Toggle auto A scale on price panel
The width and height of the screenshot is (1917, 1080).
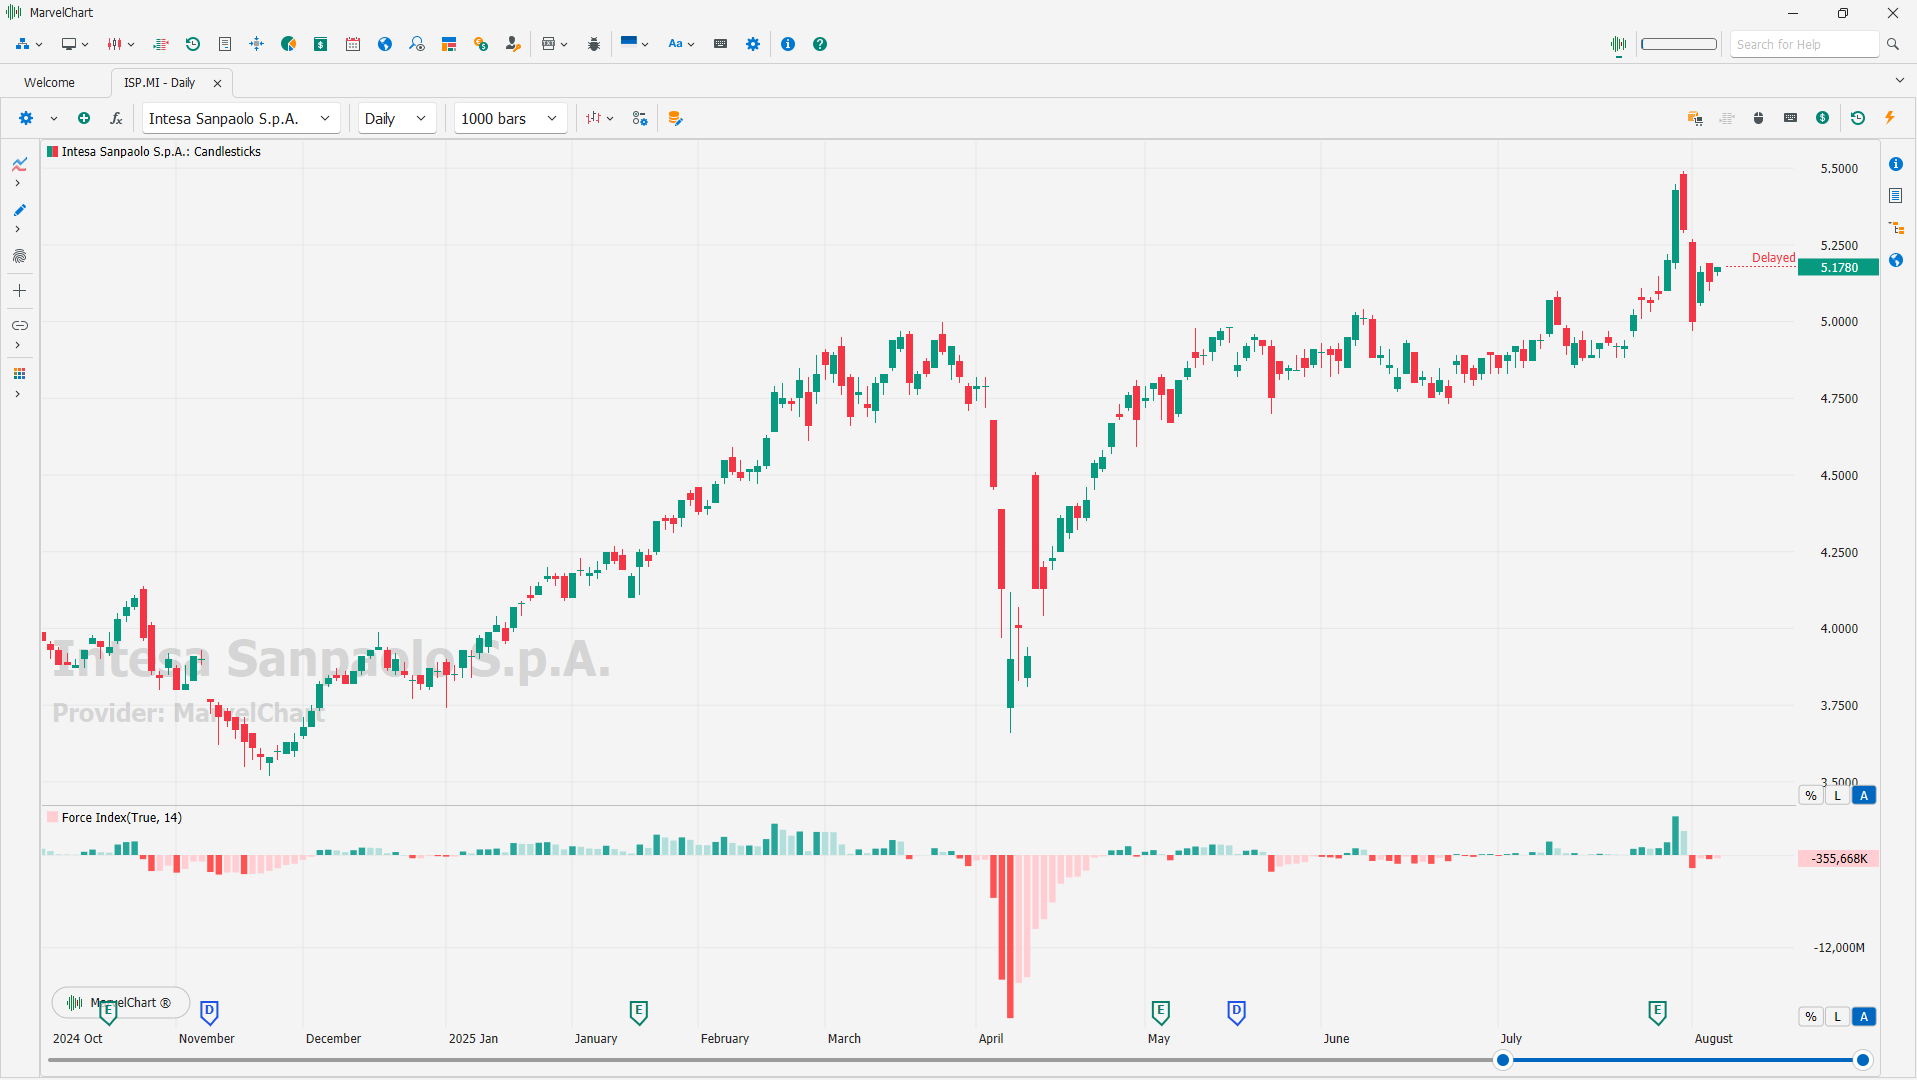1864,796
